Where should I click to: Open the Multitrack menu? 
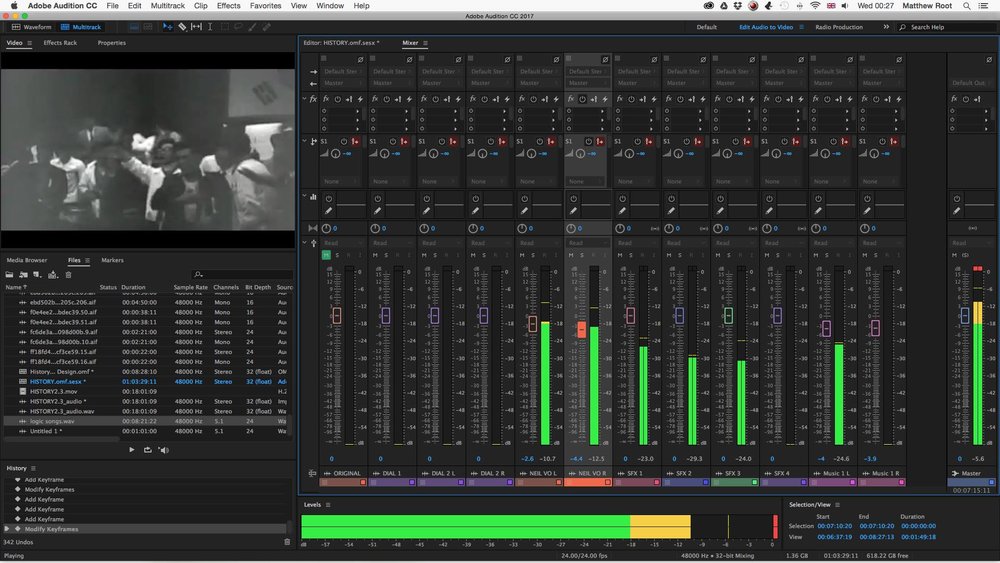coord(168,6)
